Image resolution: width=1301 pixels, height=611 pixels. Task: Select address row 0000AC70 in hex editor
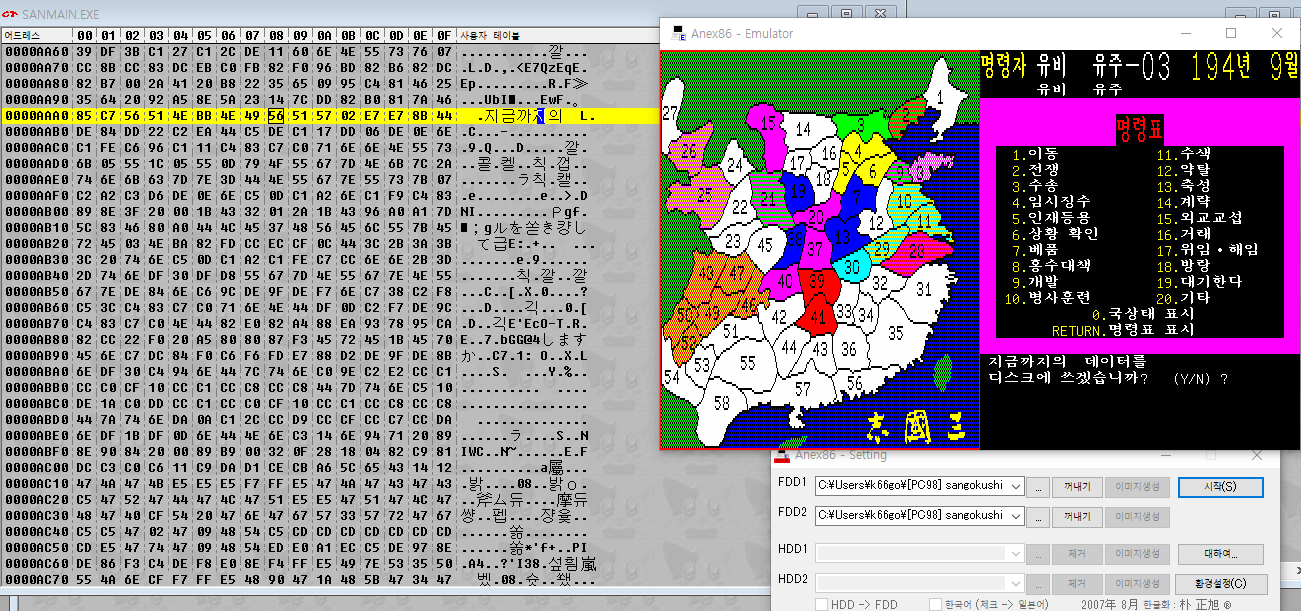point(36,579)
